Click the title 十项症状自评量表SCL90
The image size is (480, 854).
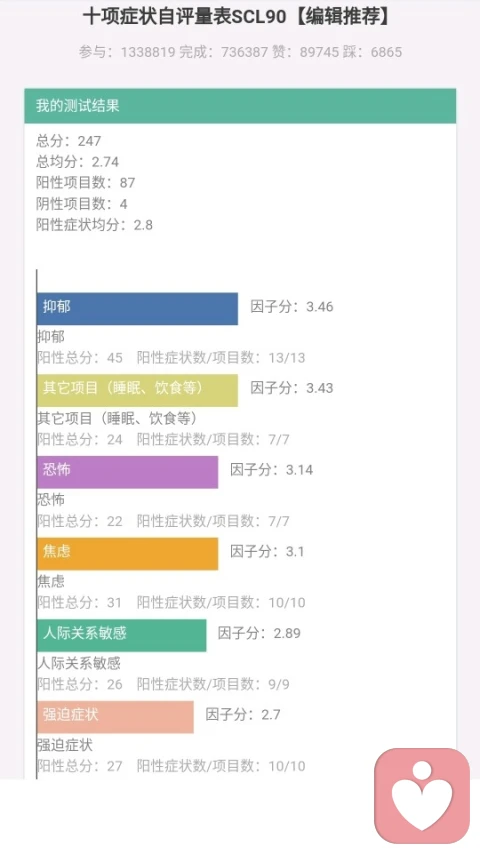click(185, 17)
